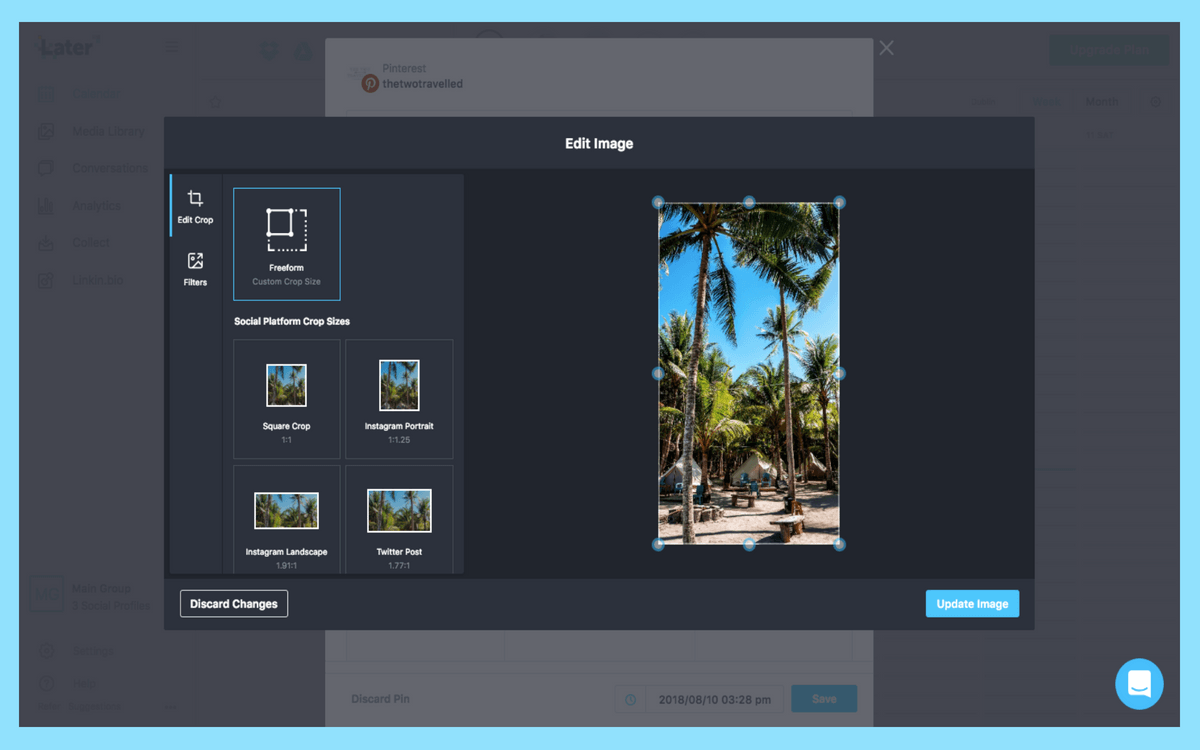1200x750 pixels.
Task: Click the Discard Pin link
Action: coord(381,699)
